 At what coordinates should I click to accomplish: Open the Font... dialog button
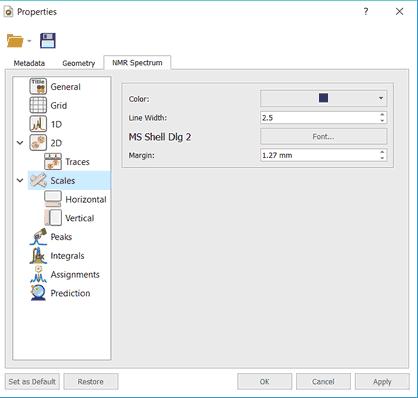pyautogui.click(x=323, y=136)
